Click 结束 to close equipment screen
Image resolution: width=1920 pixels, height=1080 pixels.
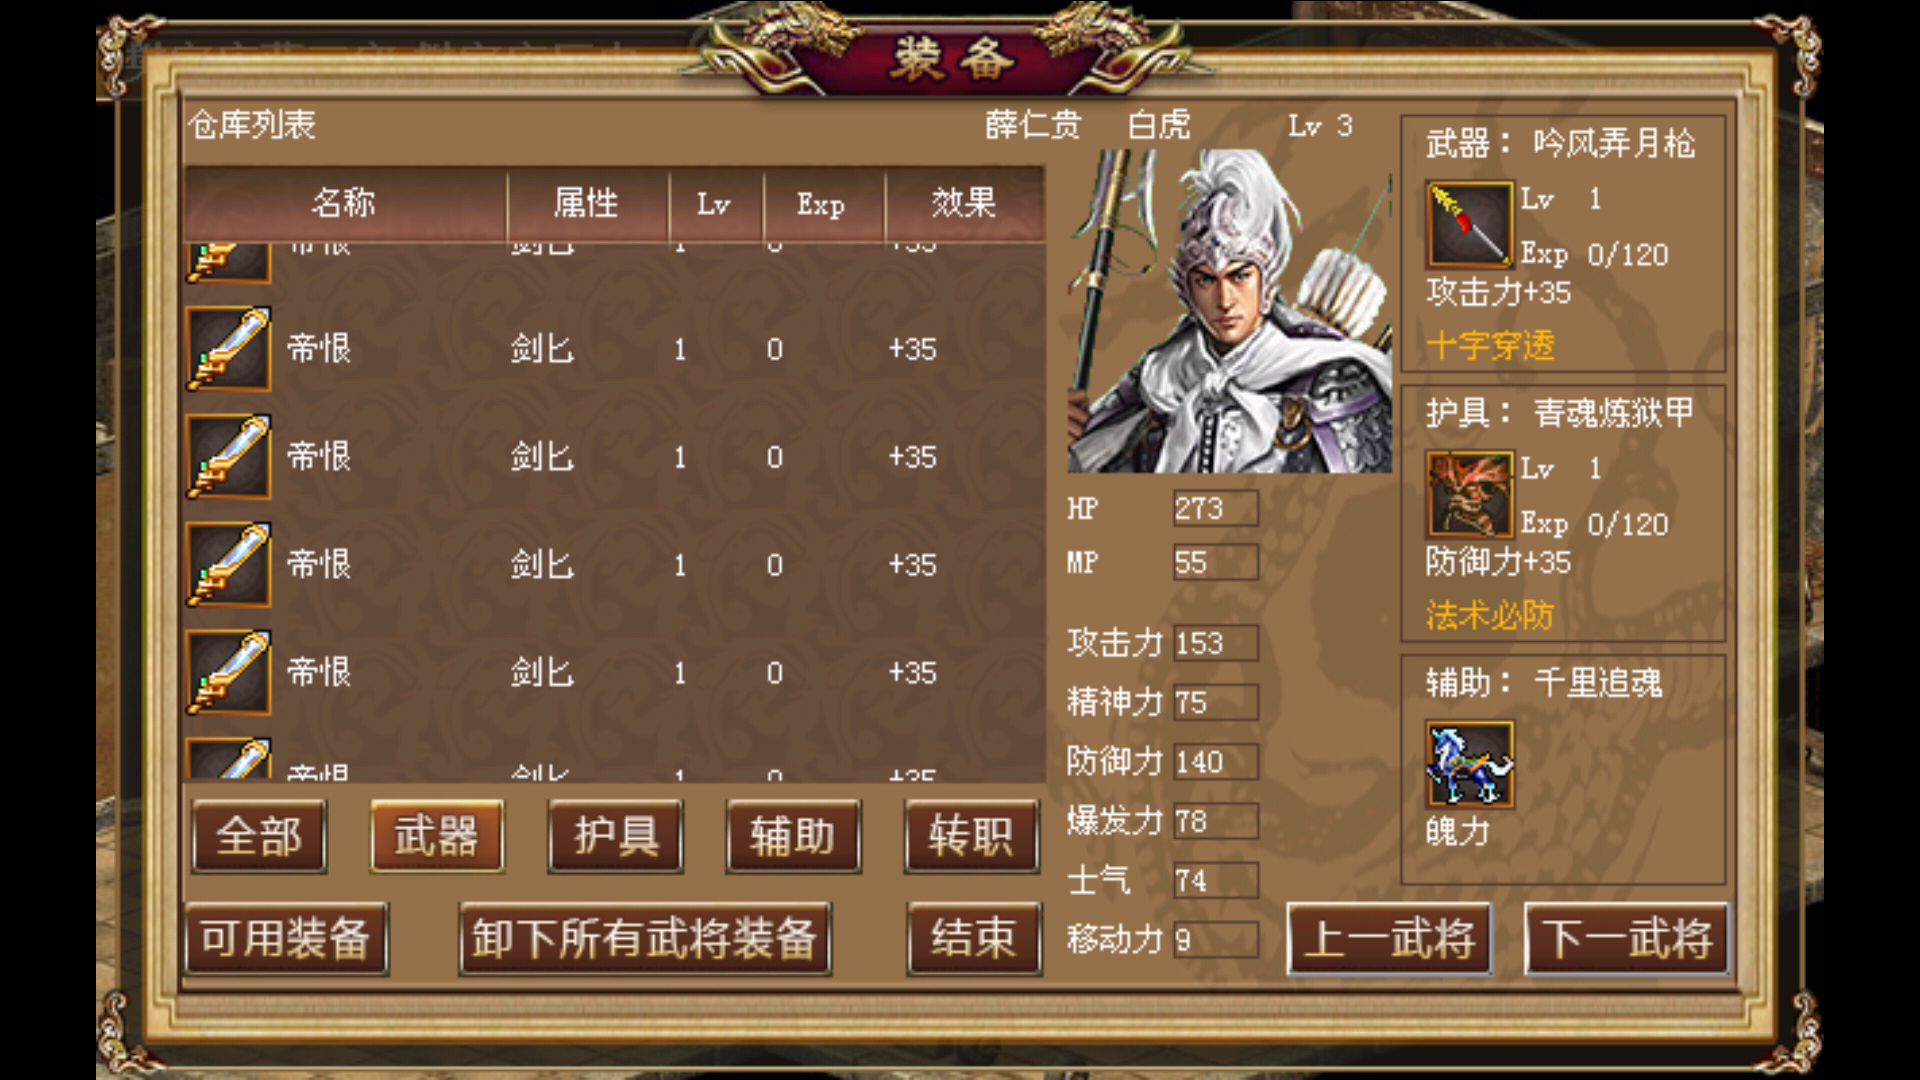click(x=974, y=939)
